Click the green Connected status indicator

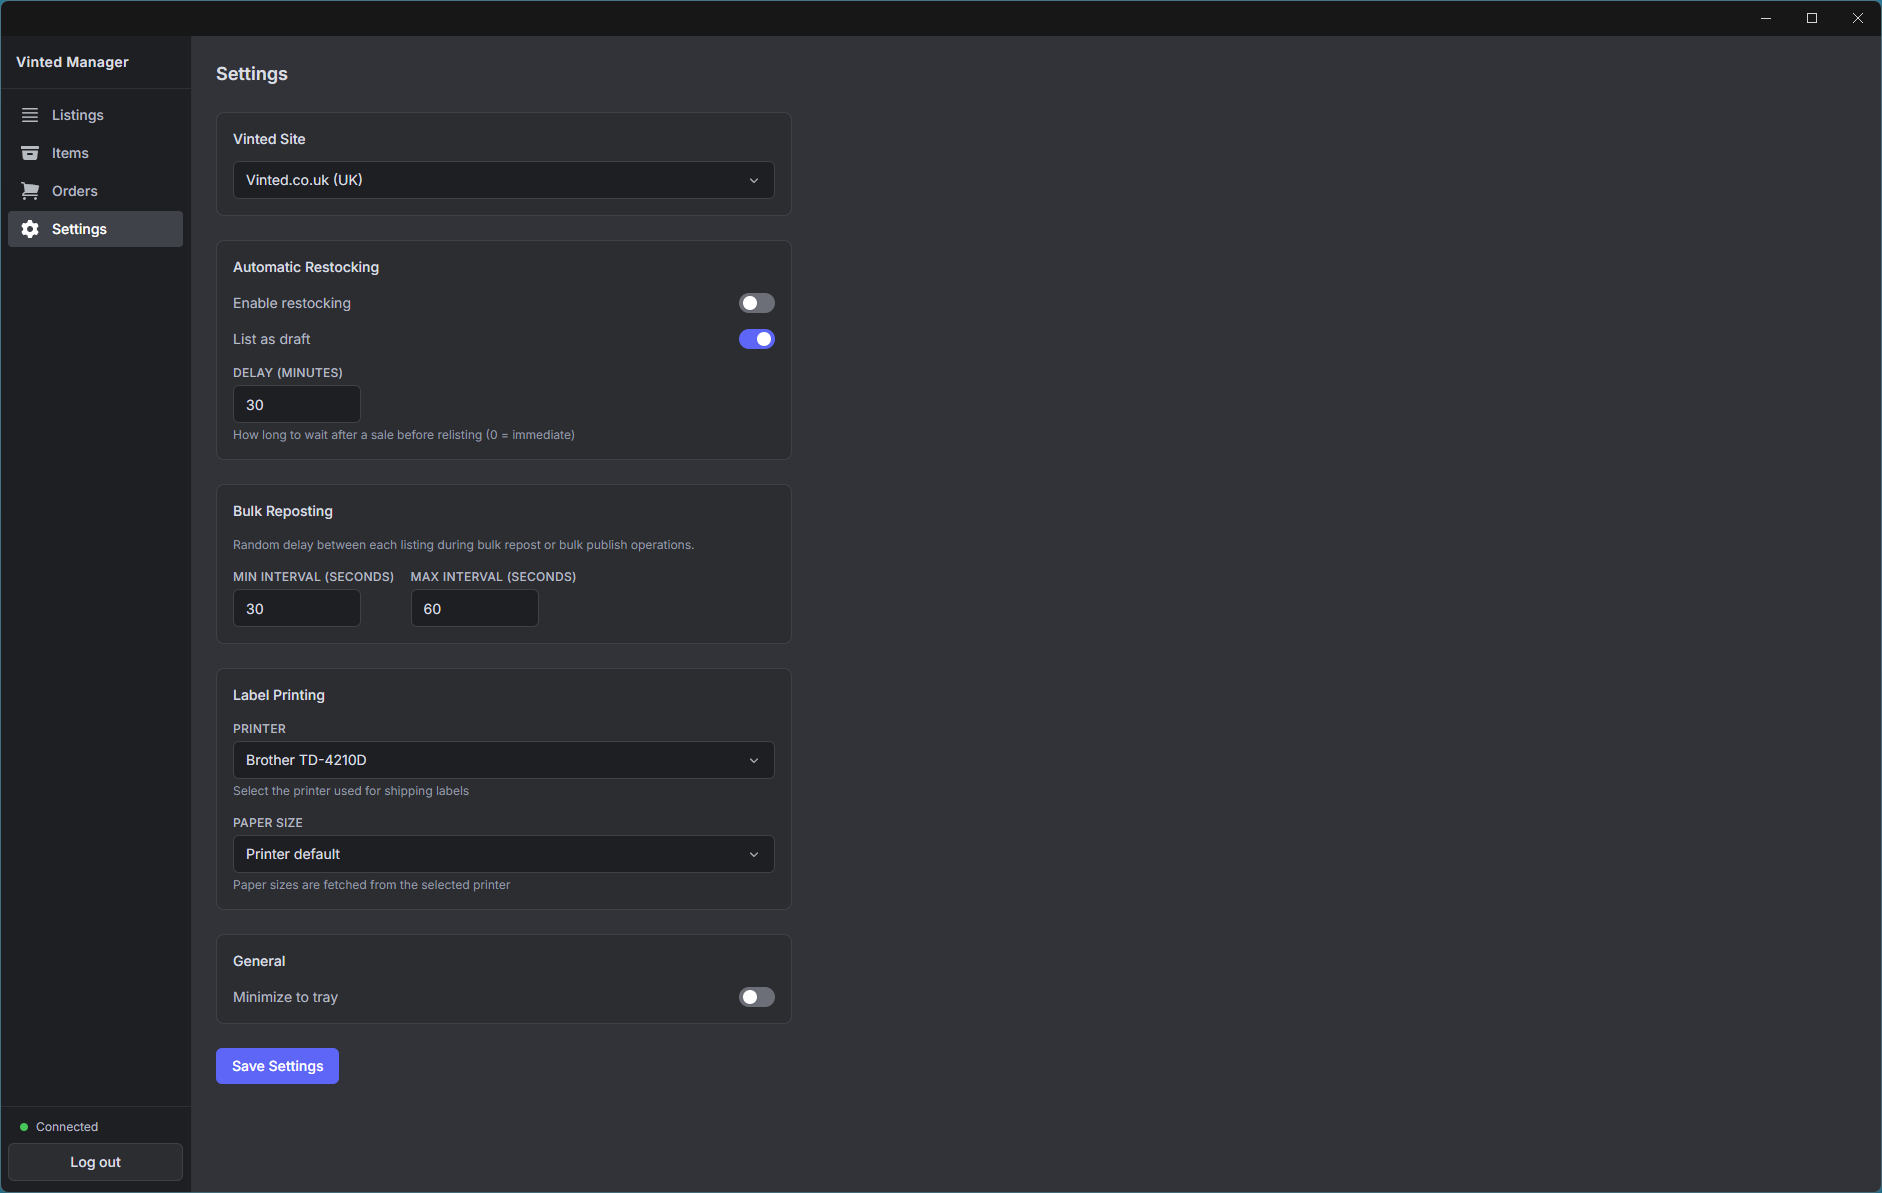[22, 1126]
